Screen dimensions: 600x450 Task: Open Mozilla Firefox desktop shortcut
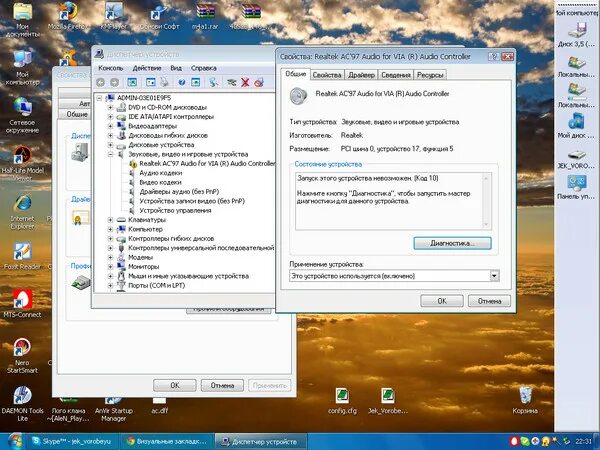pos(68,16)
